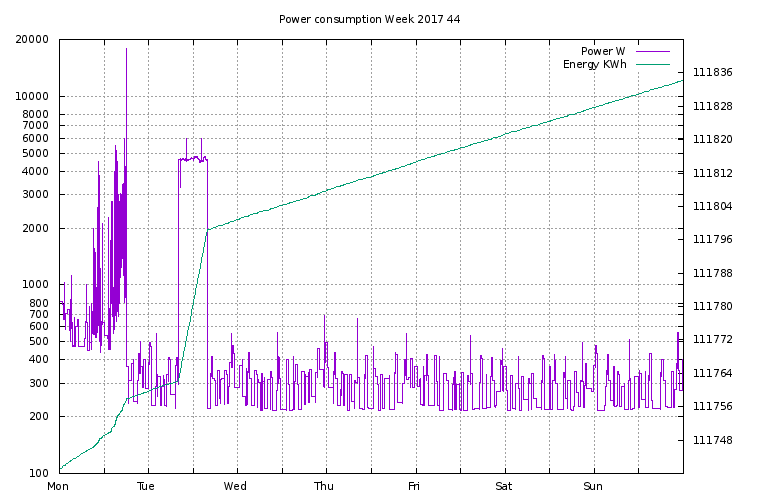The image size is (768, 500).
Task: Click the 'Tue' x-axis label
Action: [145, 486]
